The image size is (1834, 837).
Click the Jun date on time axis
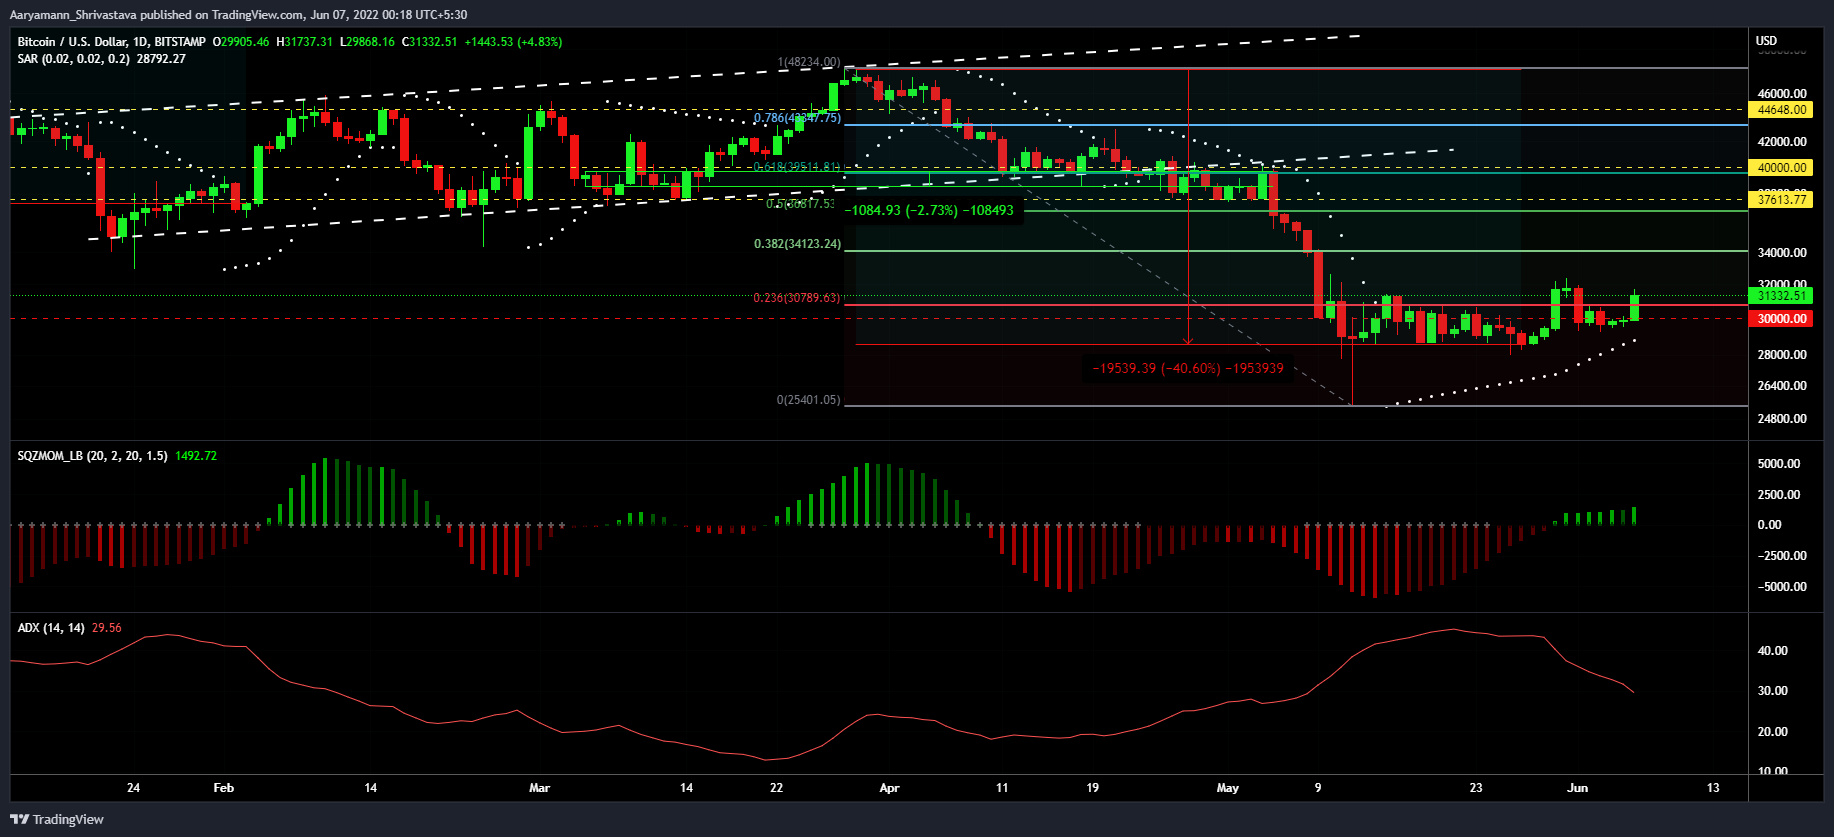(1577, 788)
